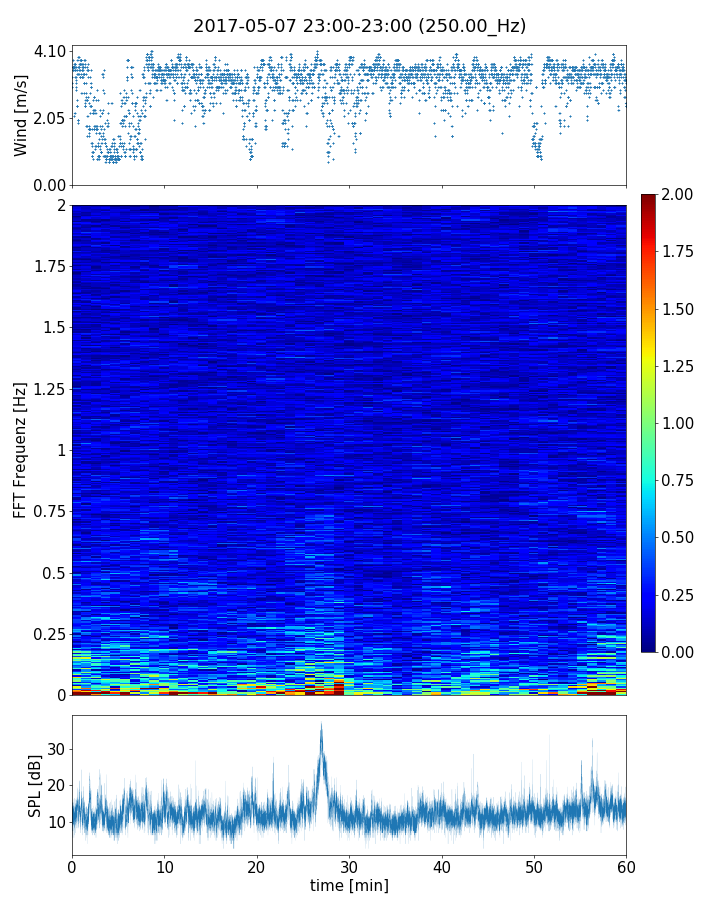This screenshot has width=720, height=900.
Task: Click the tallest SPL peak near 27 minutes
Action: pos(321,726)
